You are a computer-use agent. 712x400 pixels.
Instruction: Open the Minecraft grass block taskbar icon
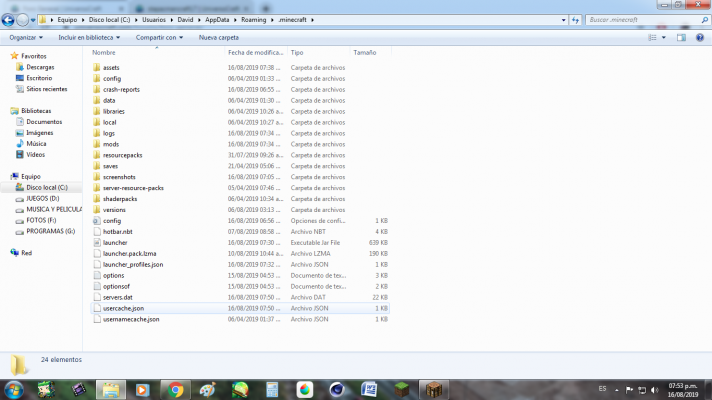point(401,390)
